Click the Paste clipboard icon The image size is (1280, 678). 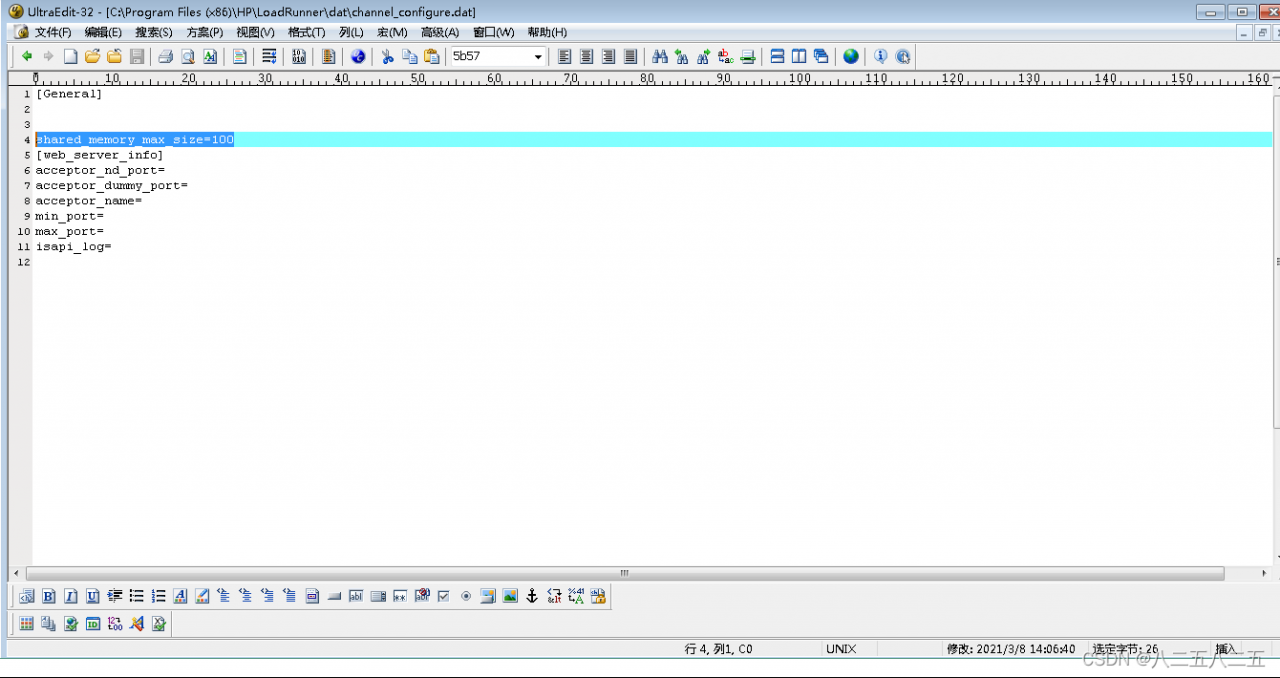click(x=432, y=57)
